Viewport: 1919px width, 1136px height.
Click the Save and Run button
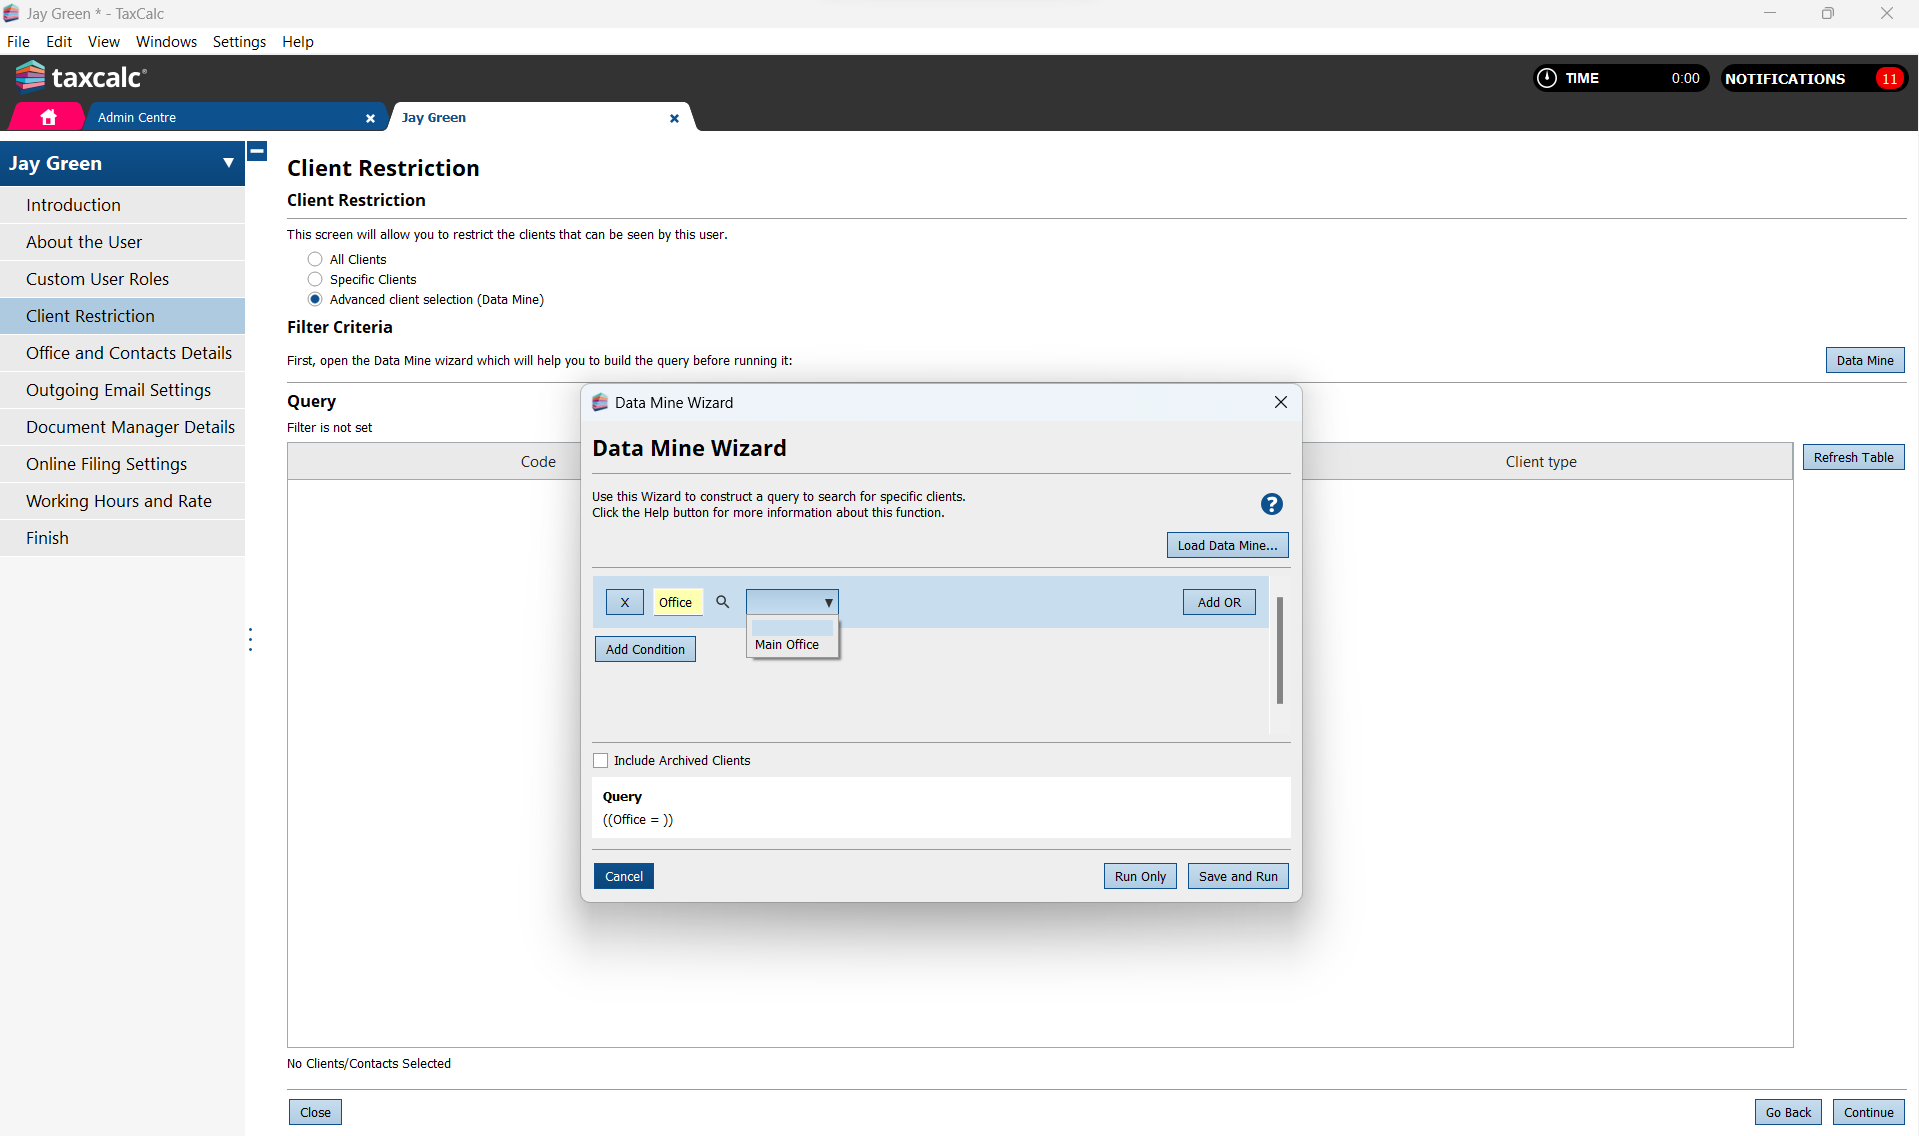(x=1237, y=876)
